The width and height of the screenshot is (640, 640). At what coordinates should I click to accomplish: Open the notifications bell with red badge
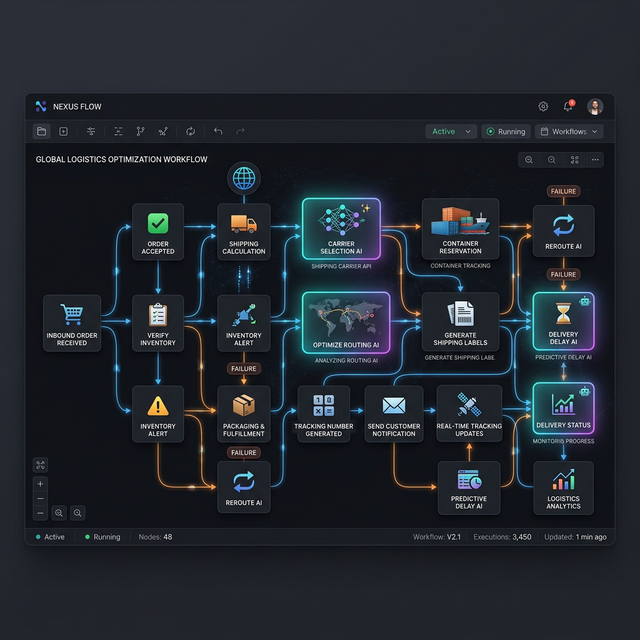tap(569, 106)
